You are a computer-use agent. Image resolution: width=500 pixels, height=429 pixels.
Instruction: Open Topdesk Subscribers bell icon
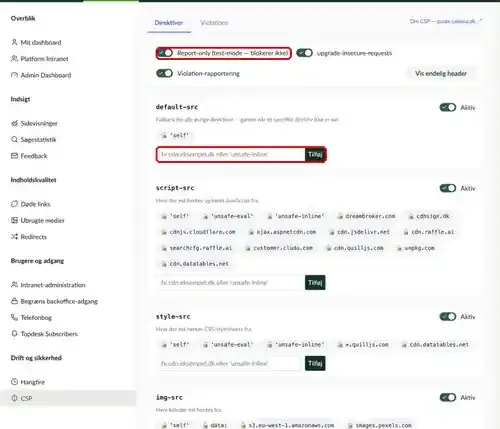coord(14,334)
